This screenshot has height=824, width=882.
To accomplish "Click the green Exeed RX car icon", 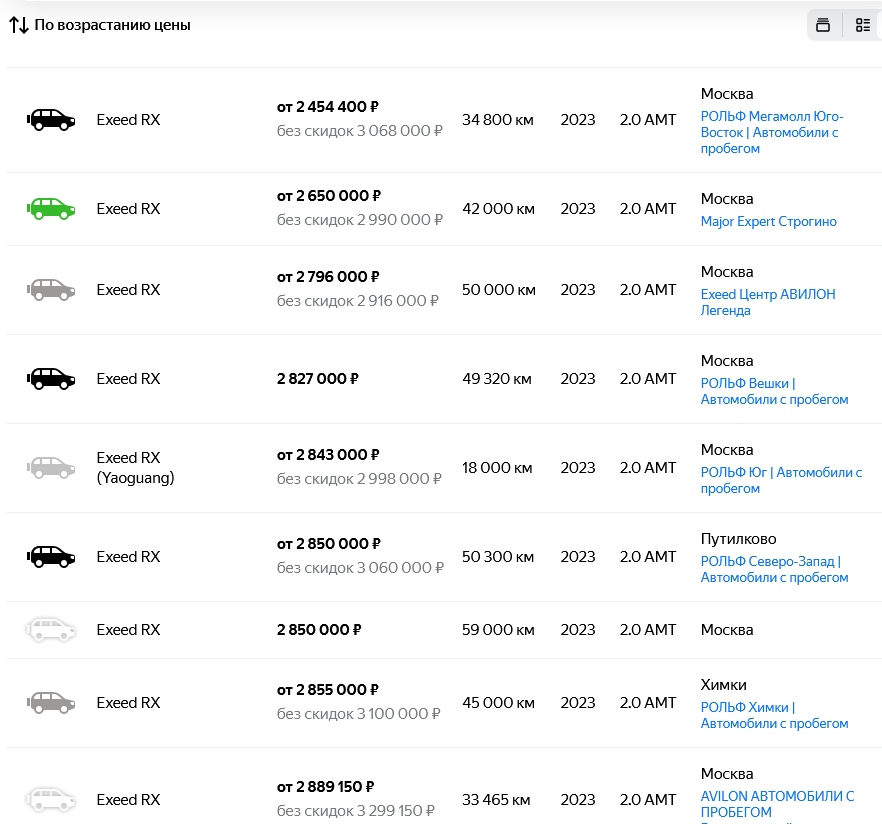I will pos(50,208).
